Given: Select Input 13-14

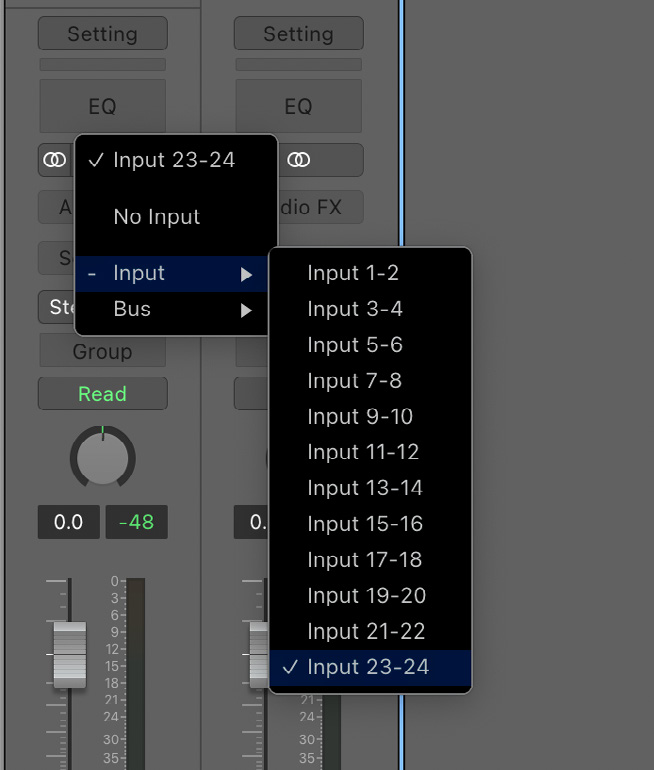Looking at the screenshot, I should pyautogui.click(x=370, y=488).
